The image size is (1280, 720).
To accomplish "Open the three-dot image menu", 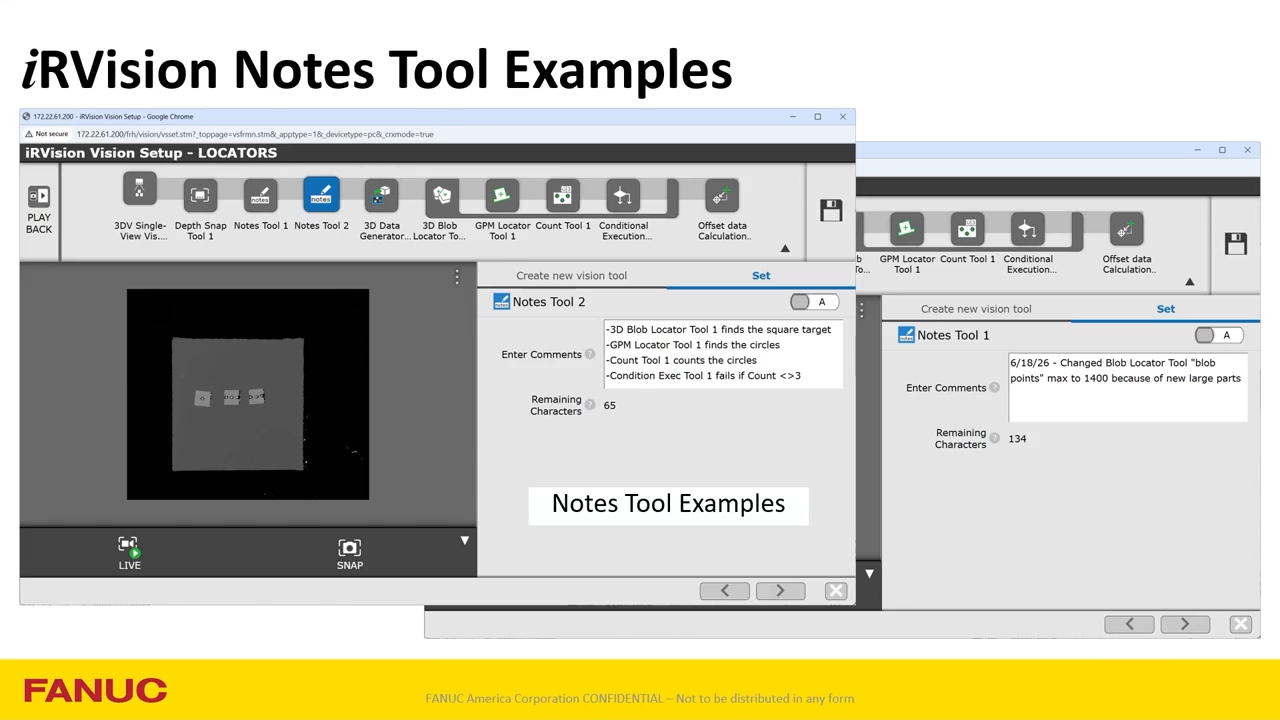I will tap(457, 276).
